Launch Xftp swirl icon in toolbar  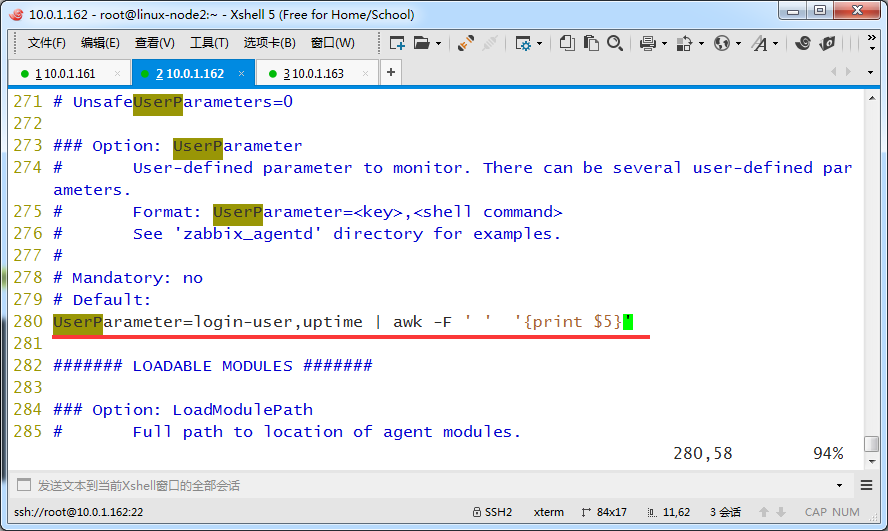tap(802, 43)
